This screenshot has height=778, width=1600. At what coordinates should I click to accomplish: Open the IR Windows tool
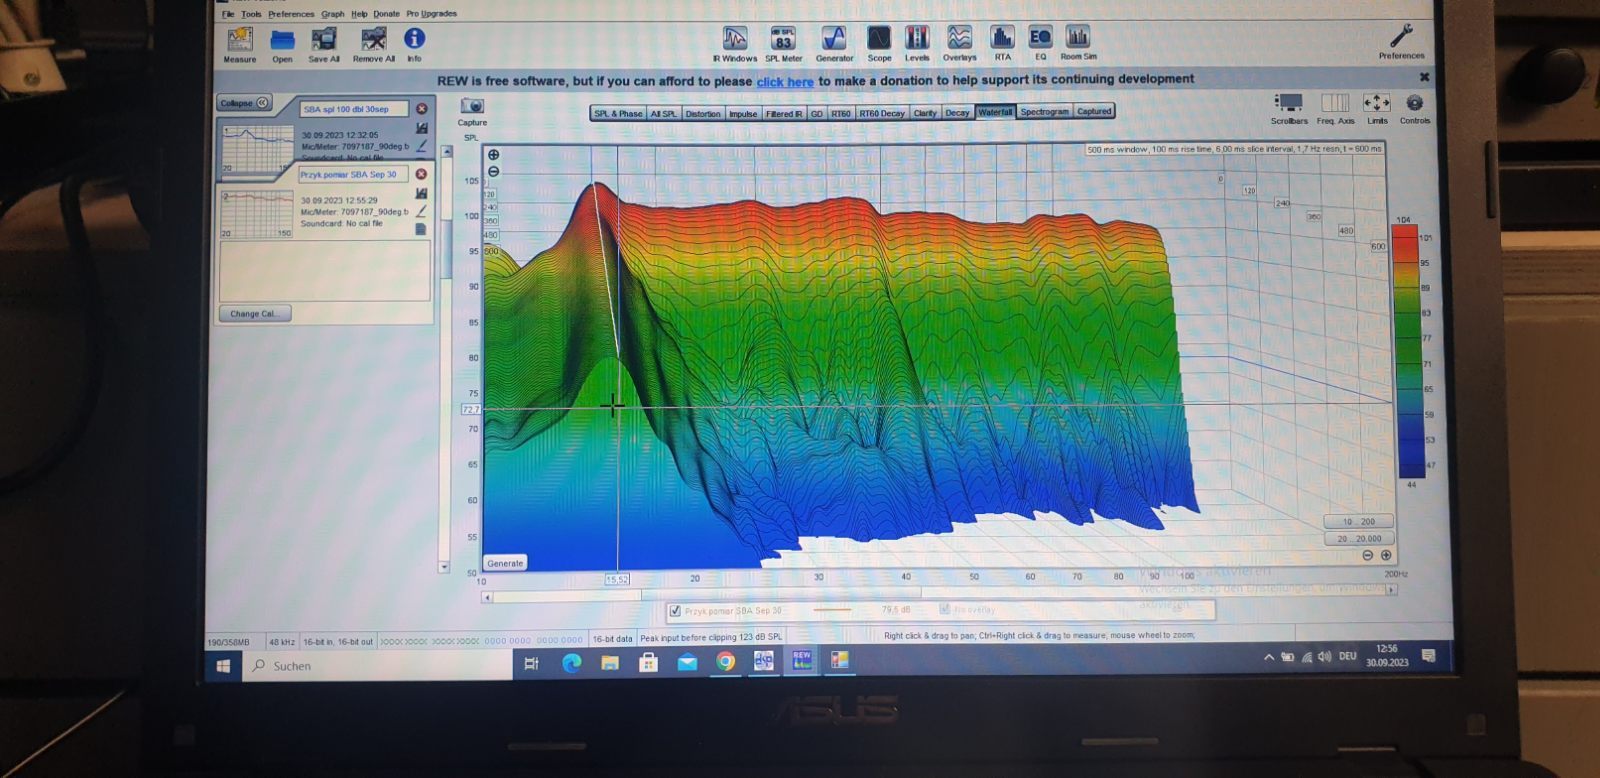(735, 38)
